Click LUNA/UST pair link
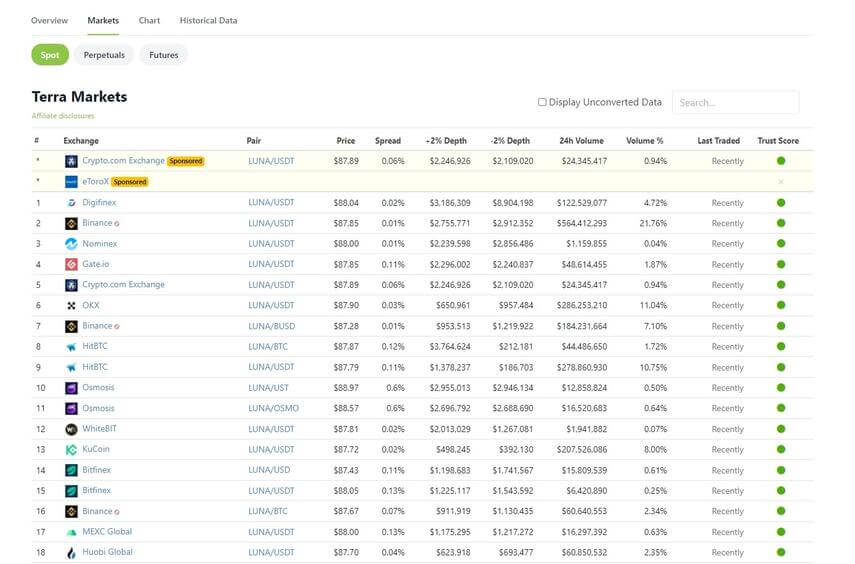Screen dimensions: 855x564 coord(268,388)
